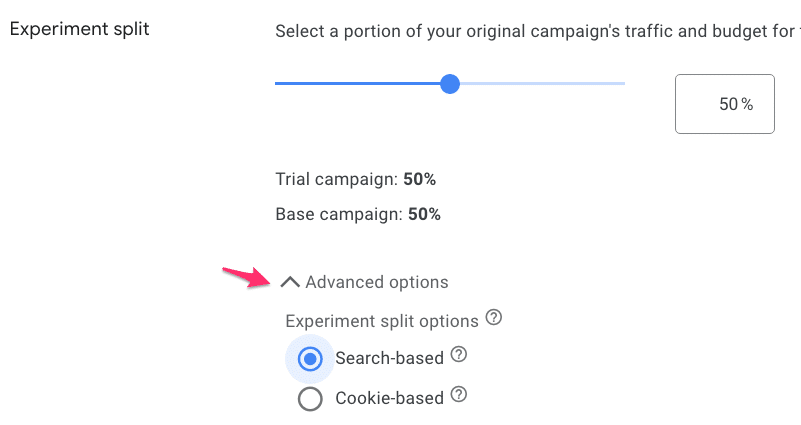801x425 pixels.
Task: Click the Trial campaign 50% text
Action: point(356,179)
